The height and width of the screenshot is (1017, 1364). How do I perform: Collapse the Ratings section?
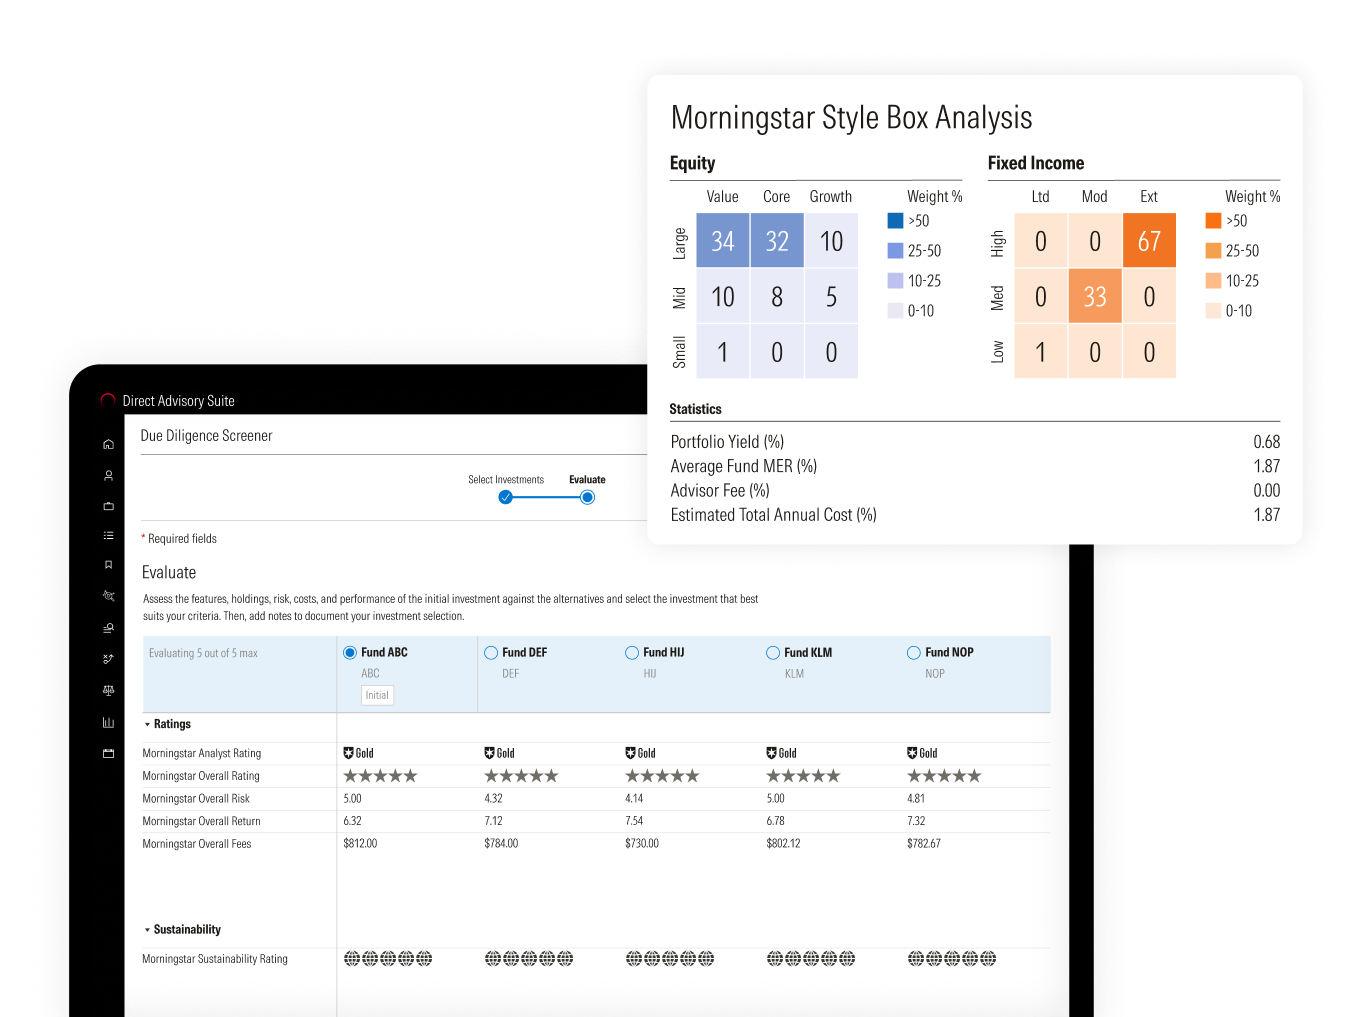click(x=147, y=724)
